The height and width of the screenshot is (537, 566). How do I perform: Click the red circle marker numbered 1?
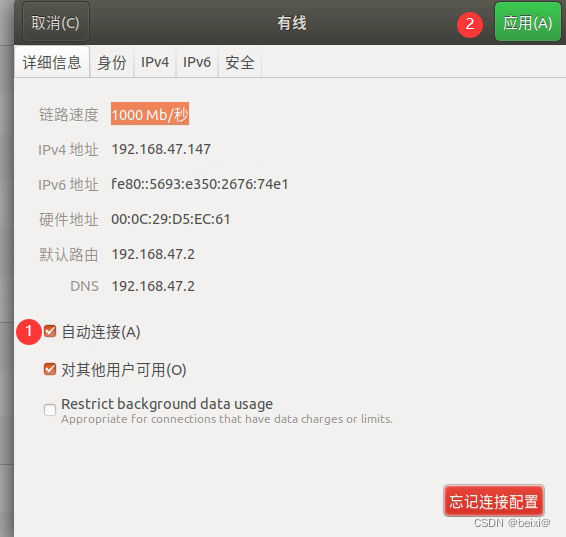[x=29, y=332]
